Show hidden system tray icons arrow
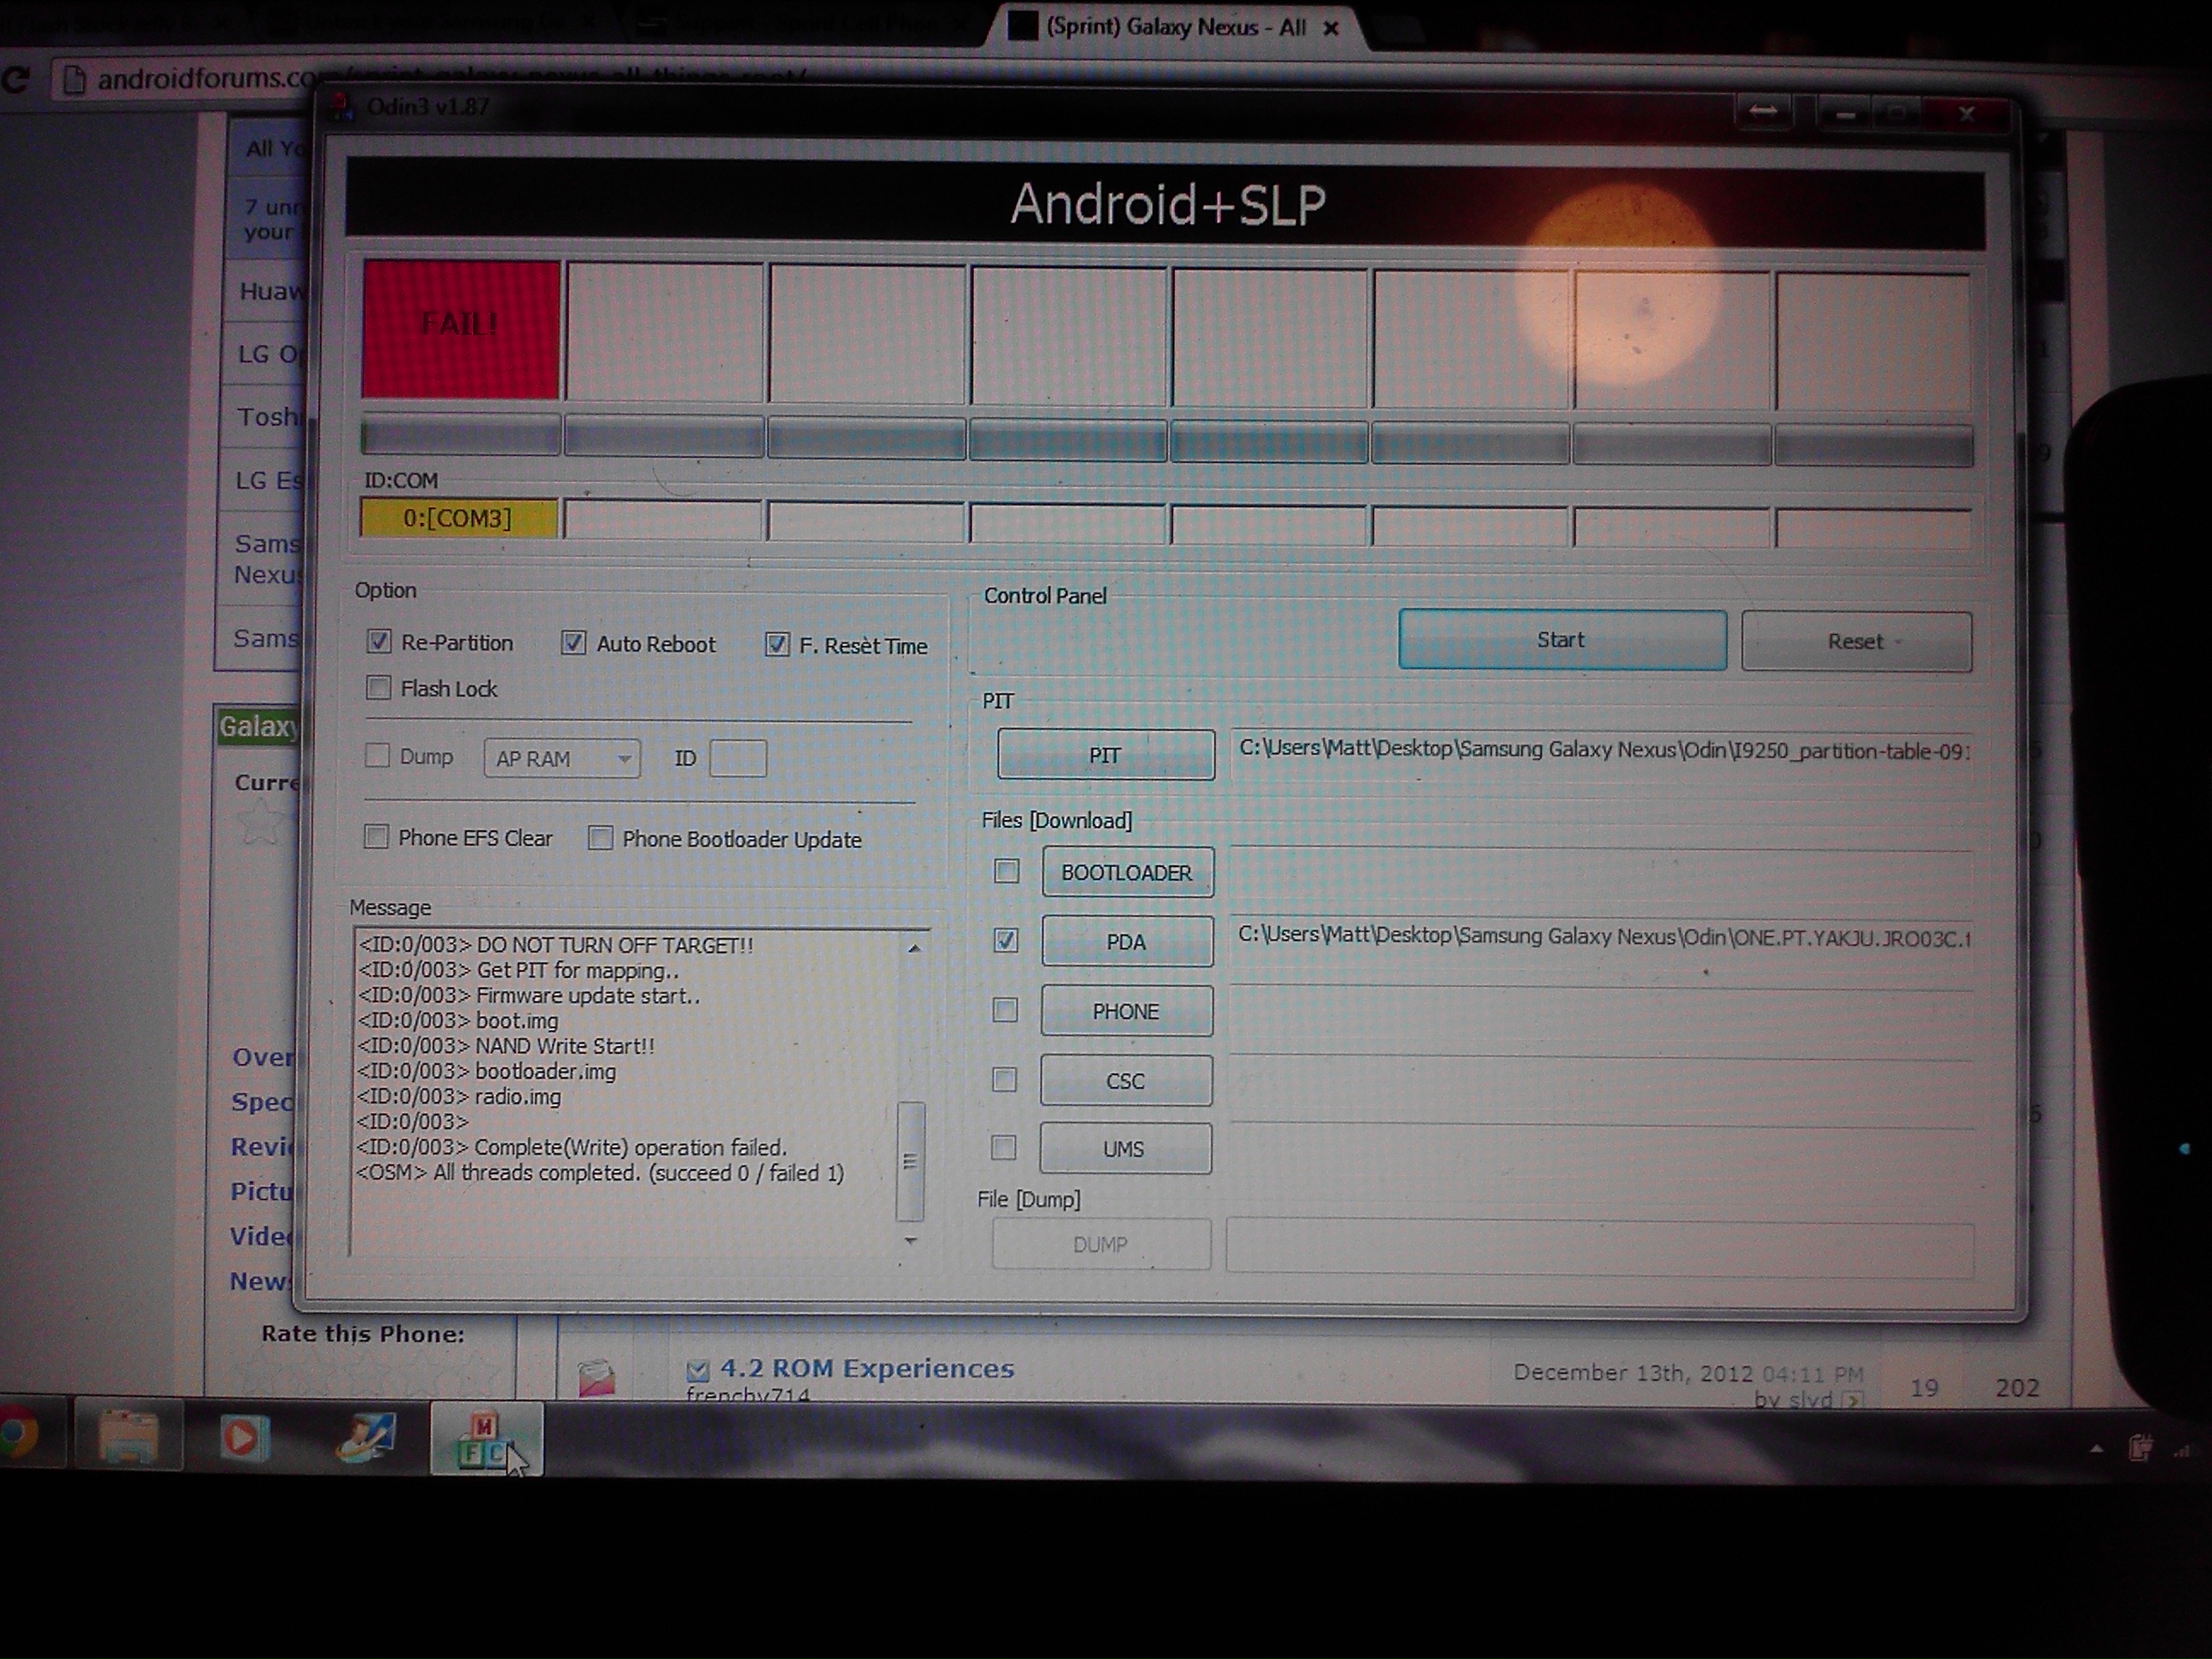This screenshot has height=1659, width=2212. click(2096, 1448)
